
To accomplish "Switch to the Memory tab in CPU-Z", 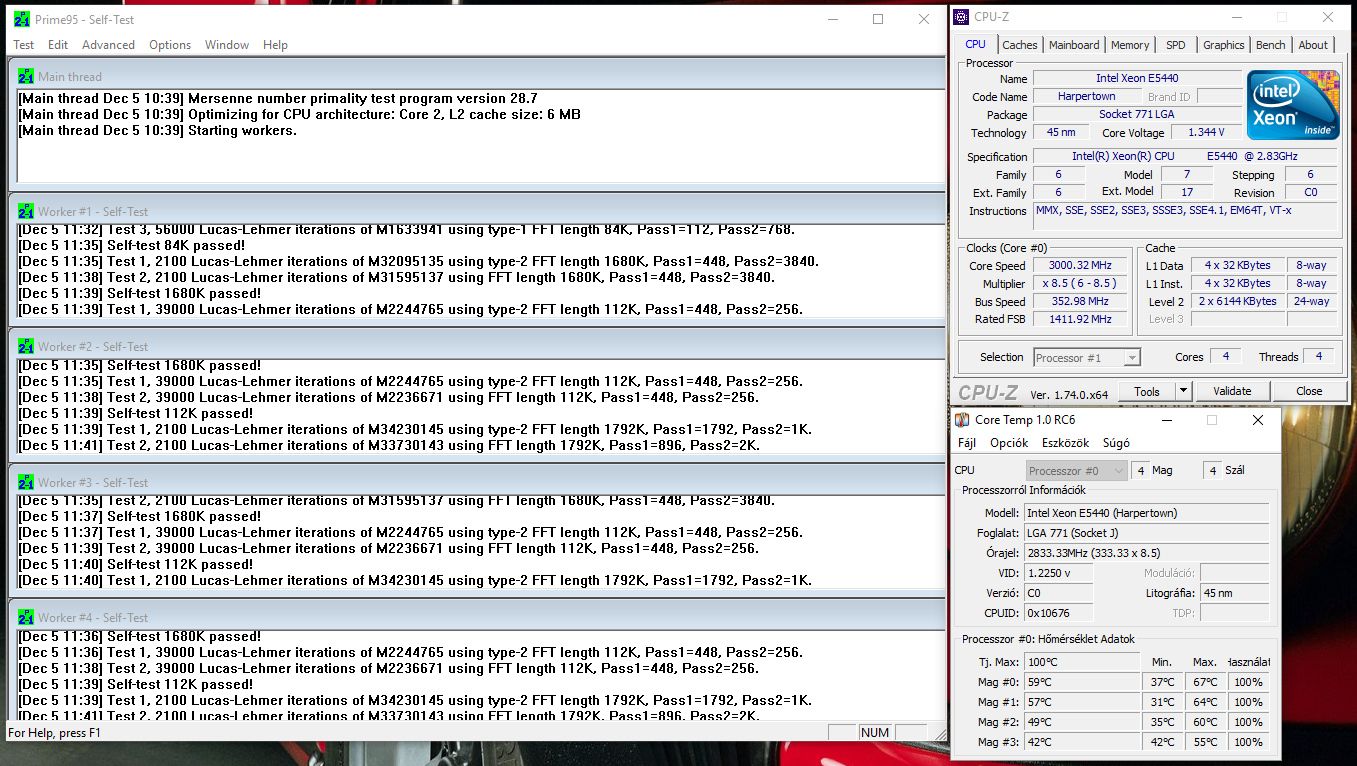I will pos(1130,45).
